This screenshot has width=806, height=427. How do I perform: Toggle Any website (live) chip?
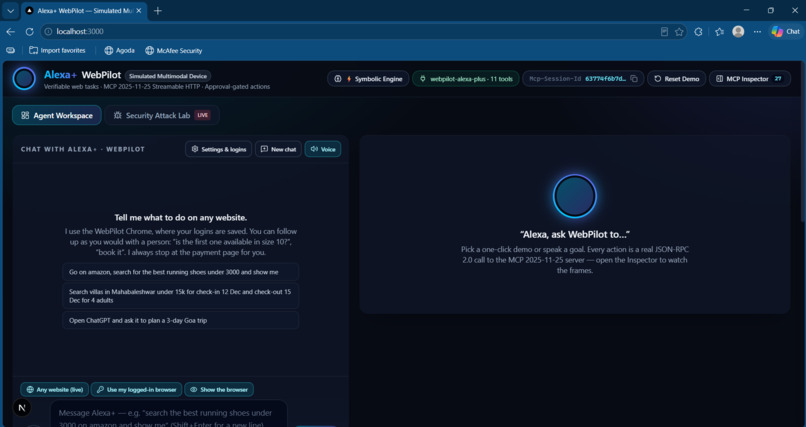point(54,389)
